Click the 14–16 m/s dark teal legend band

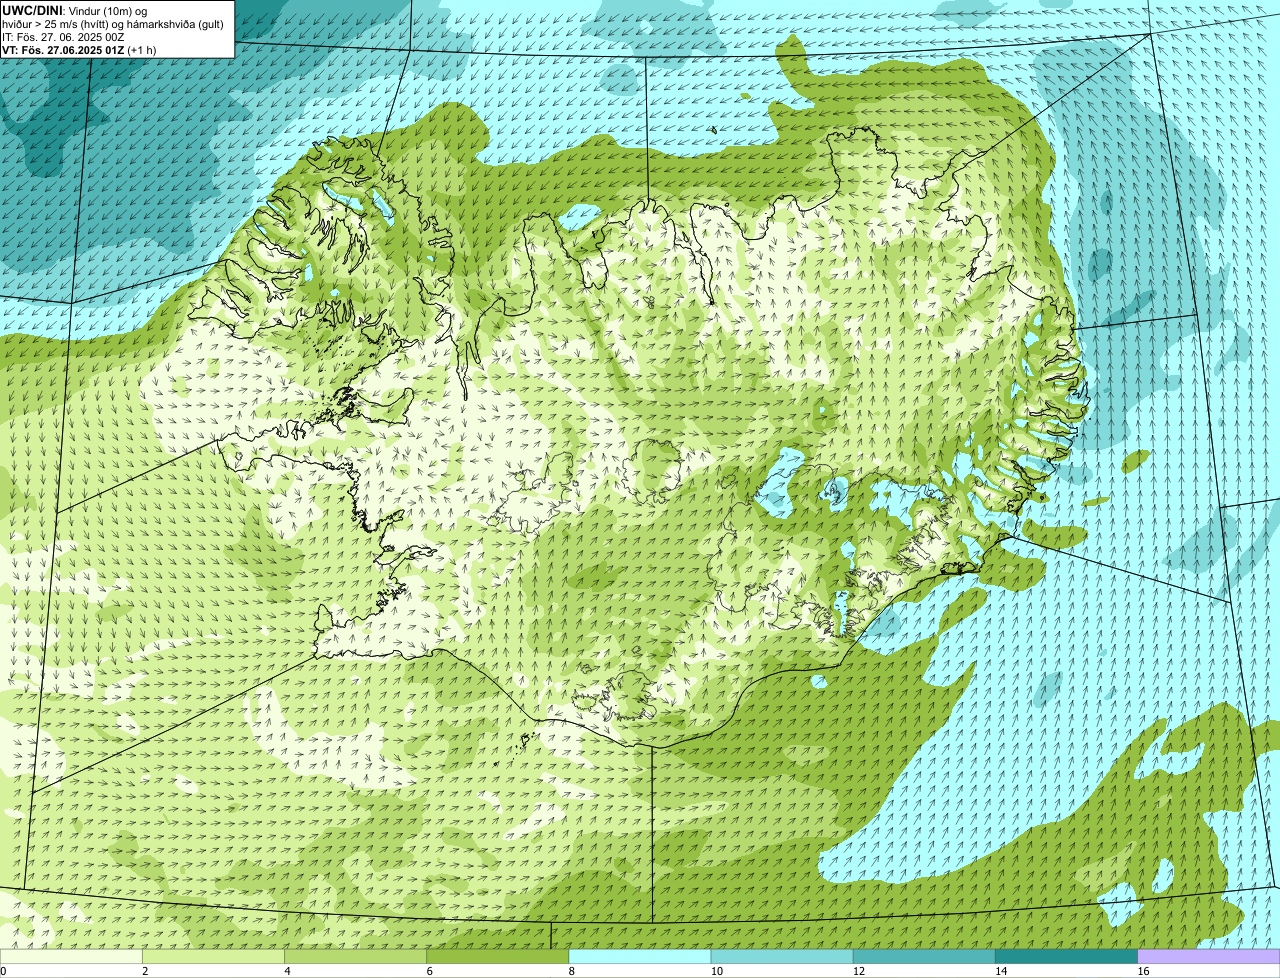tap(1066, 956)
